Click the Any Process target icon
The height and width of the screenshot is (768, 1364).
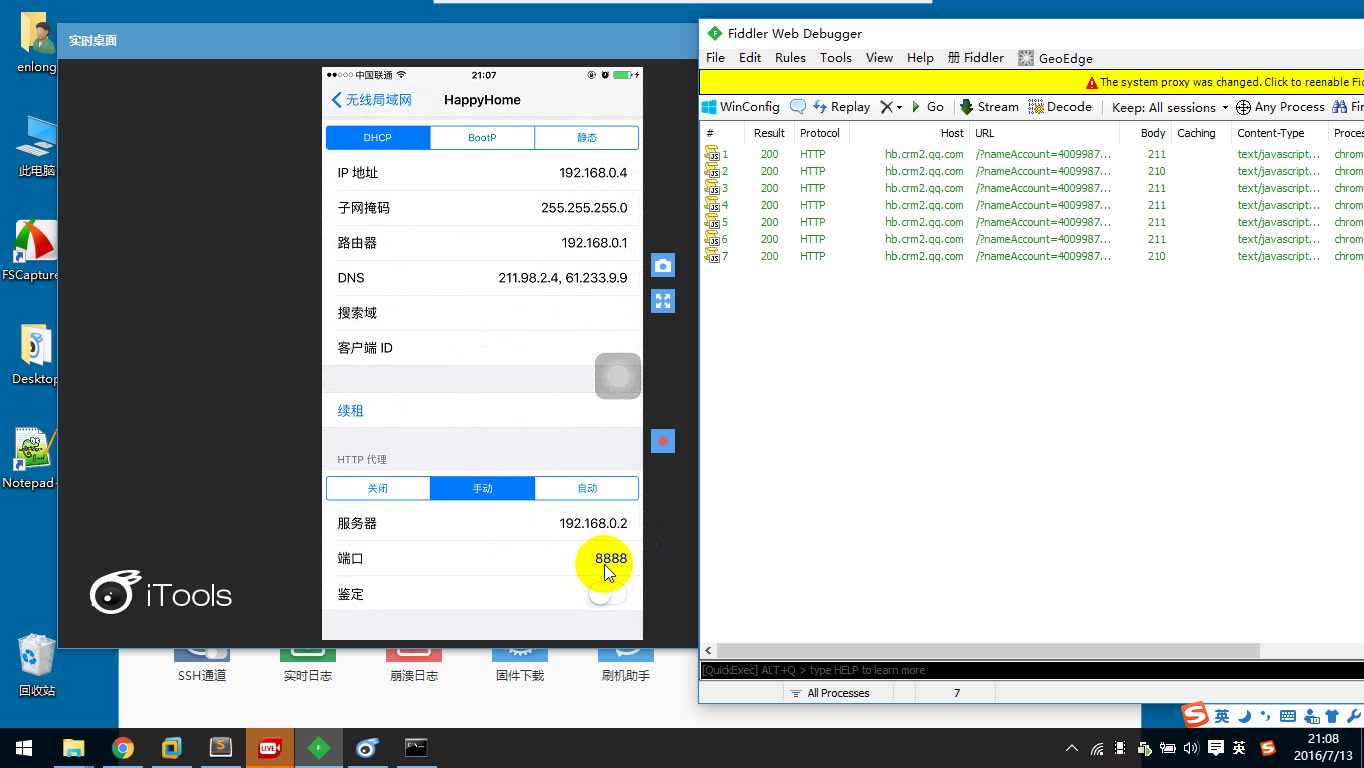pyautogui.click(x=1243, y=107)
